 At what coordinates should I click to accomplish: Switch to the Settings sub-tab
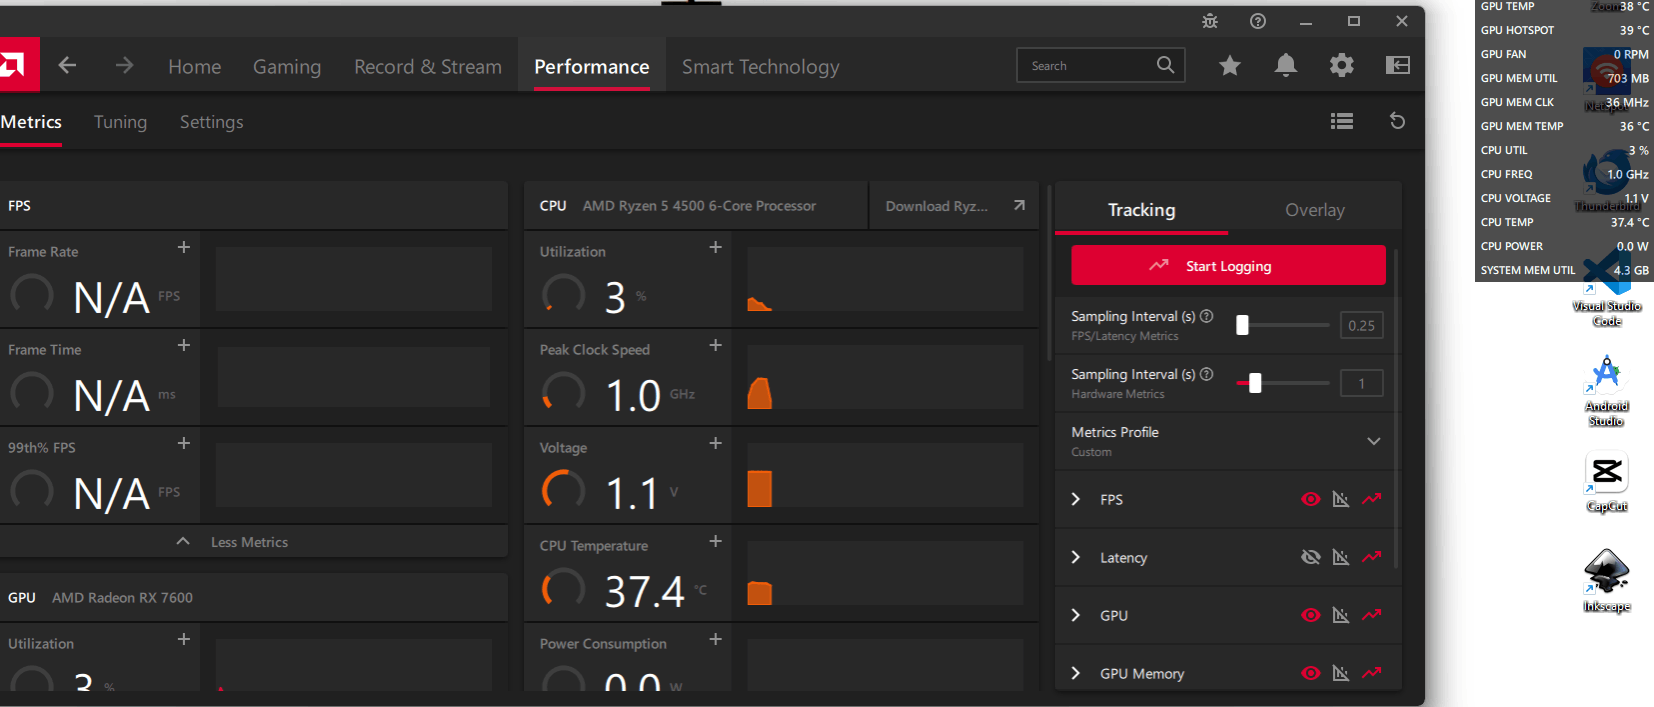pyautogui.click(x=212, y=122)
